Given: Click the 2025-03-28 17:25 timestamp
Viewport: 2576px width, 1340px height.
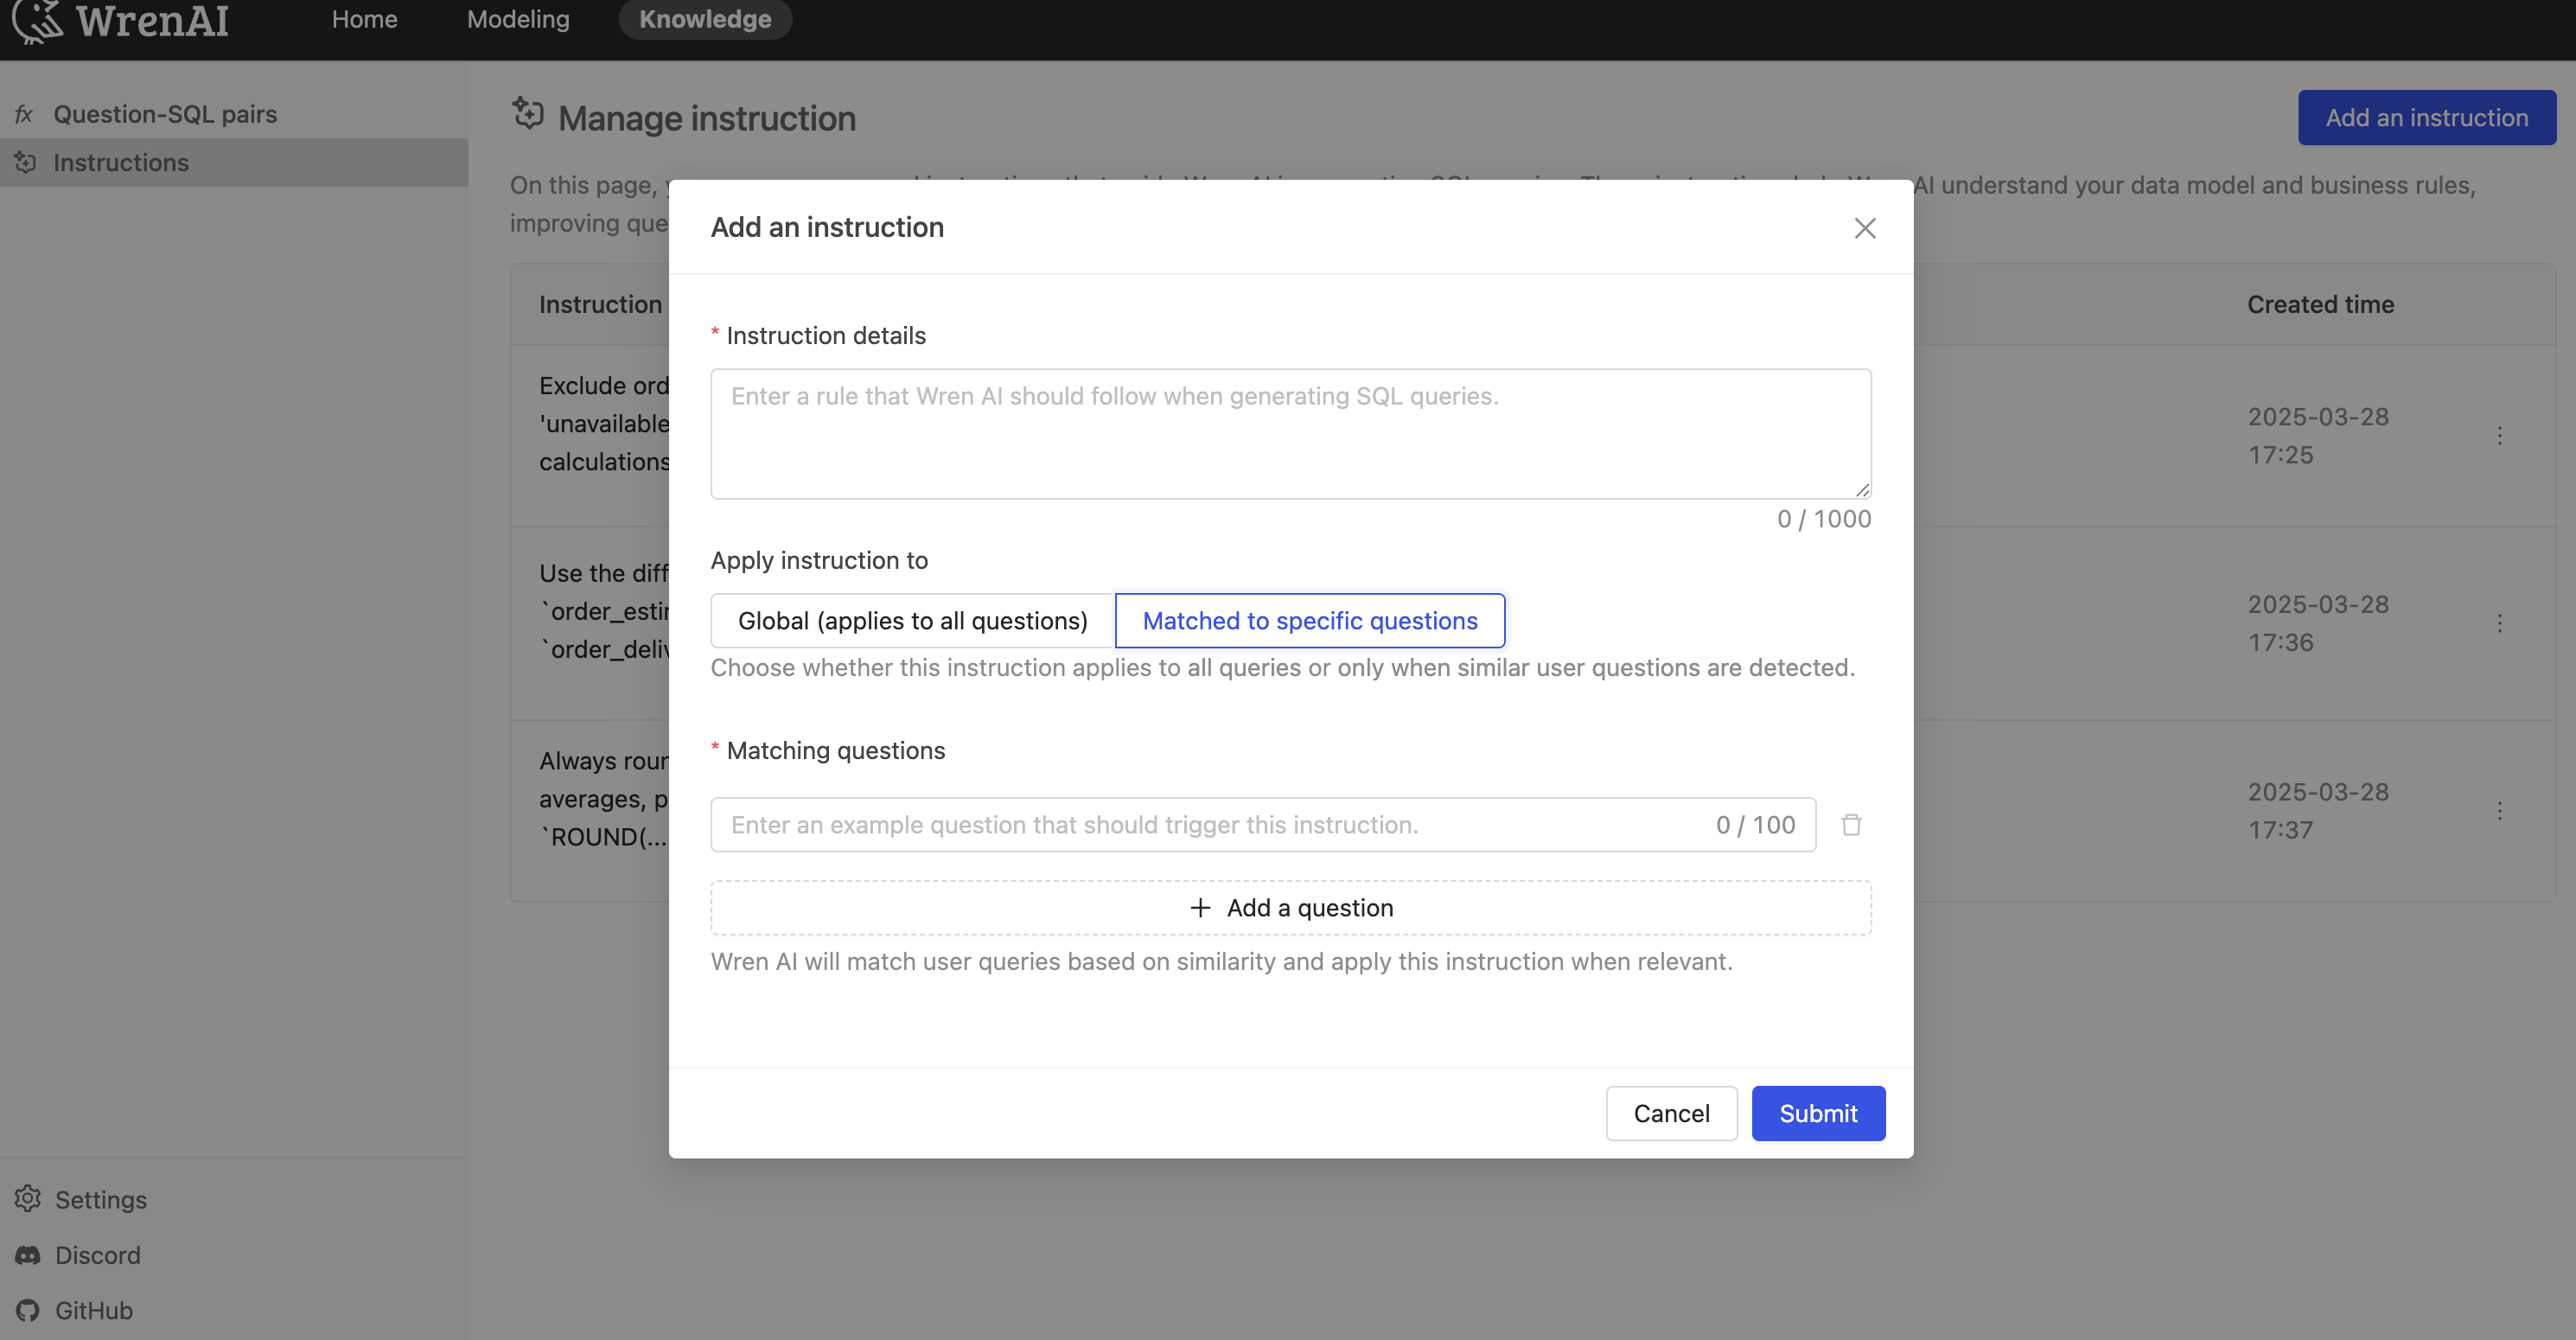Looking at the screenshot, I should pyautogui.click(x=2318, y=436).
